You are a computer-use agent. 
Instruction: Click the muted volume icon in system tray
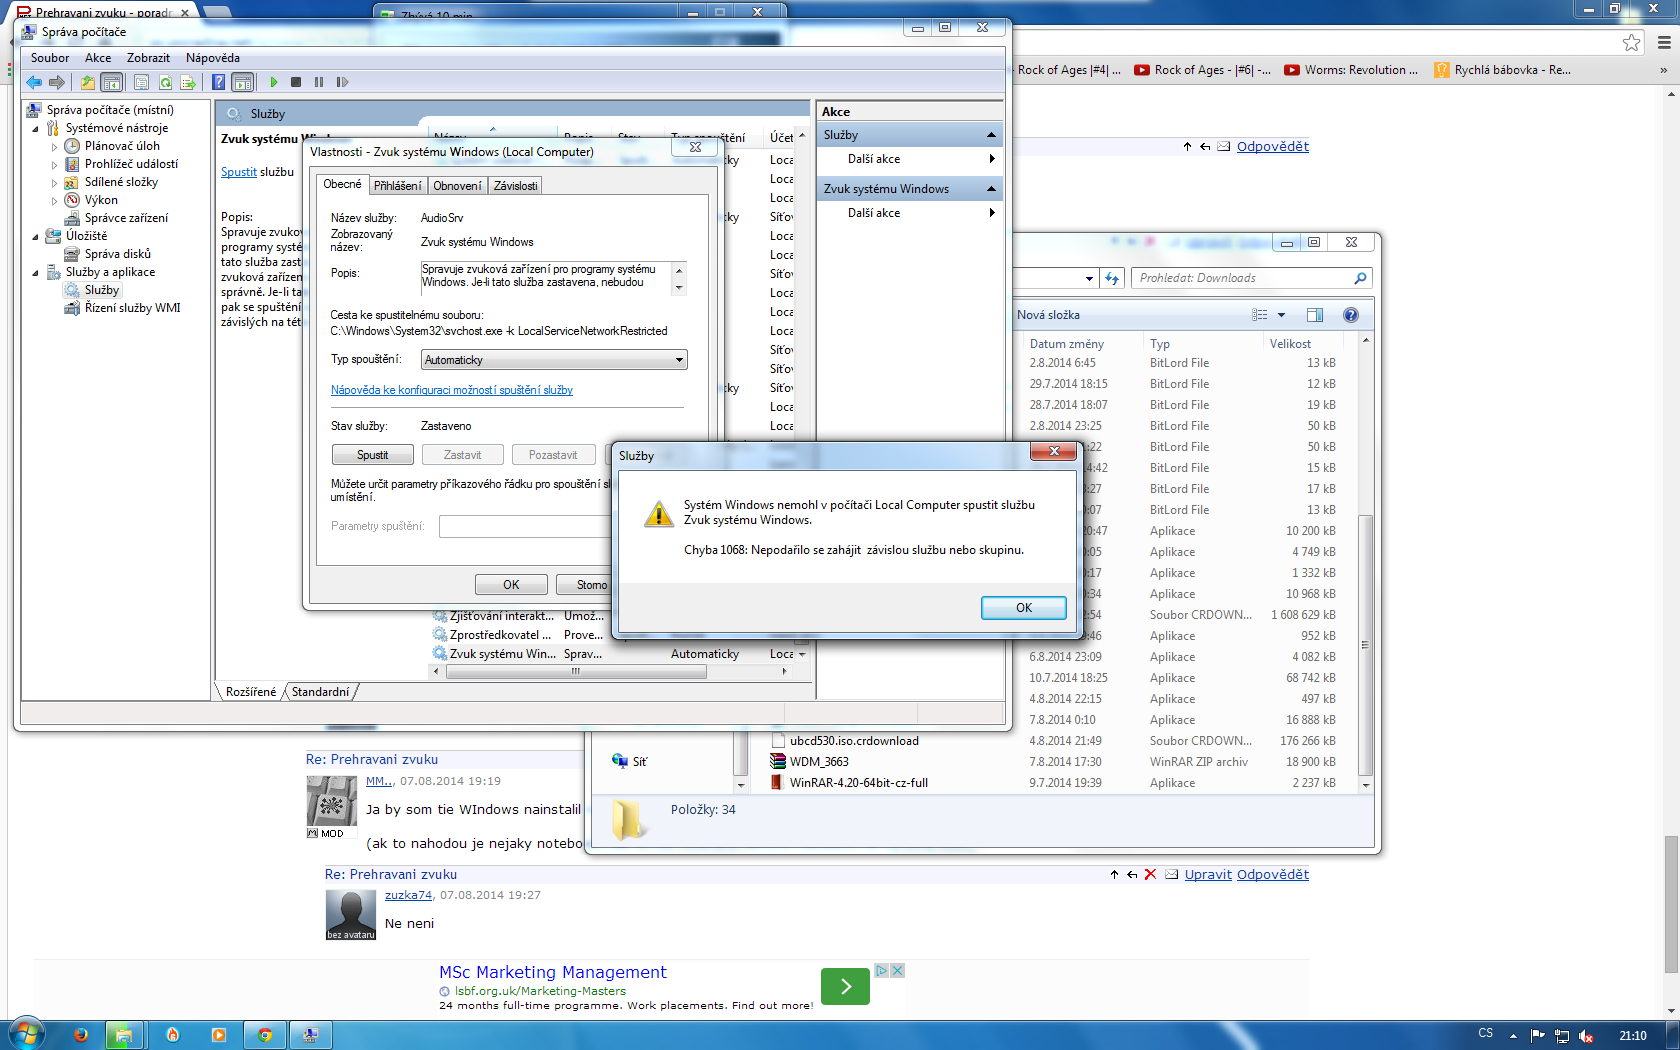(1586, 1036)
